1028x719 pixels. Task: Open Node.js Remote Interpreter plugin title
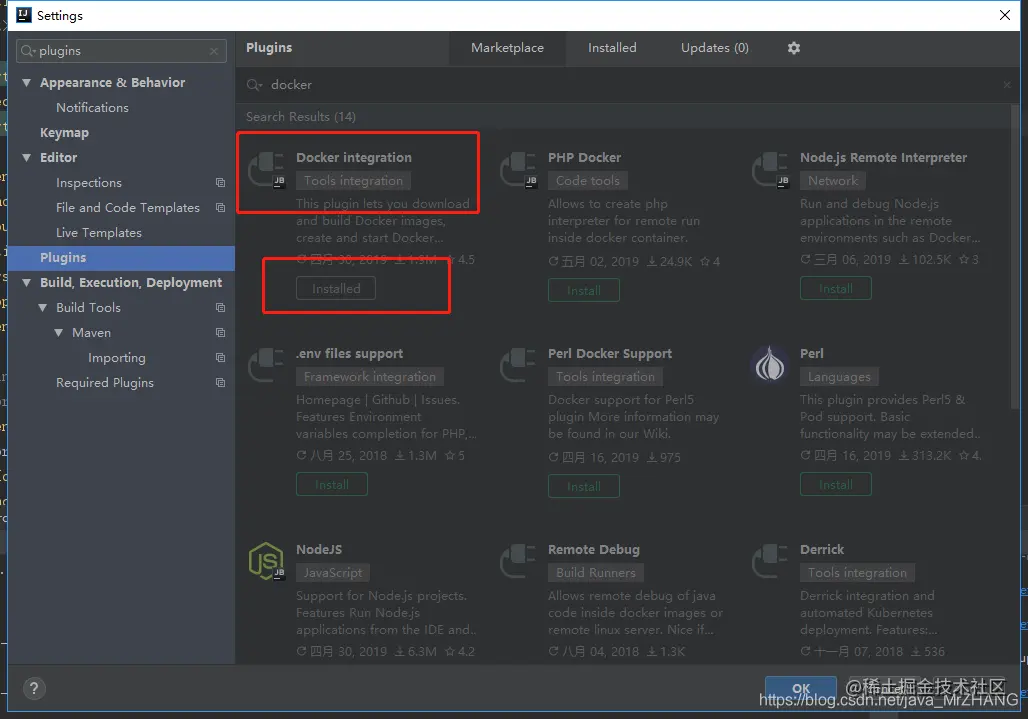(883, 158)
